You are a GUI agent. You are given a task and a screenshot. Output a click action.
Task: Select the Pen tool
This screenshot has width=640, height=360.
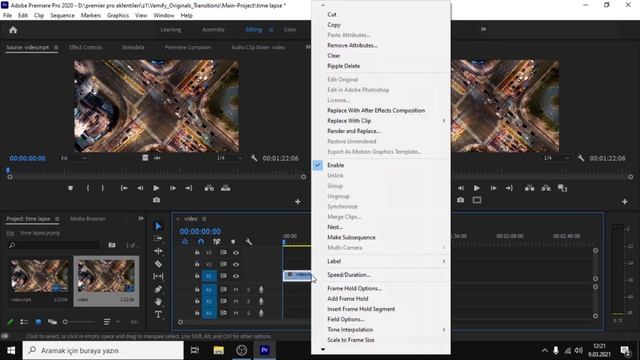coord(158,289)
